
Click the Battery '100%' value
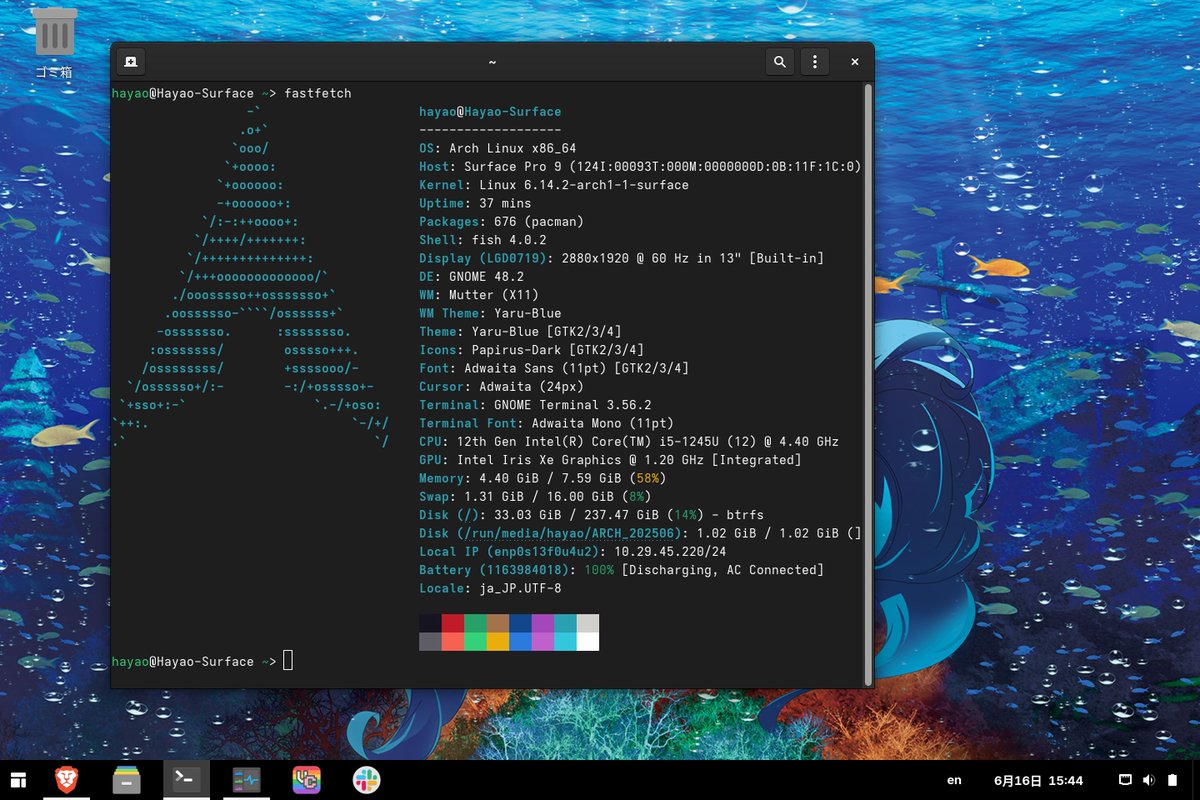pyautogui.click(x=599, y=570)
